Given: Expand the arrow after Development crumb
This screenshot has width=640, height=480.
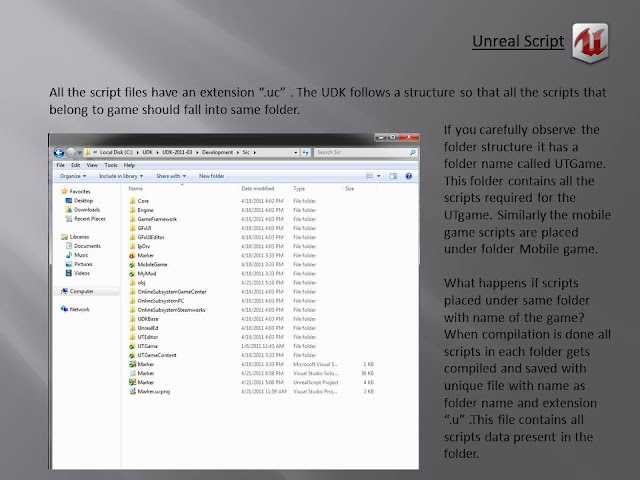Looking at the screenshot, I should [x=238, y=152].
